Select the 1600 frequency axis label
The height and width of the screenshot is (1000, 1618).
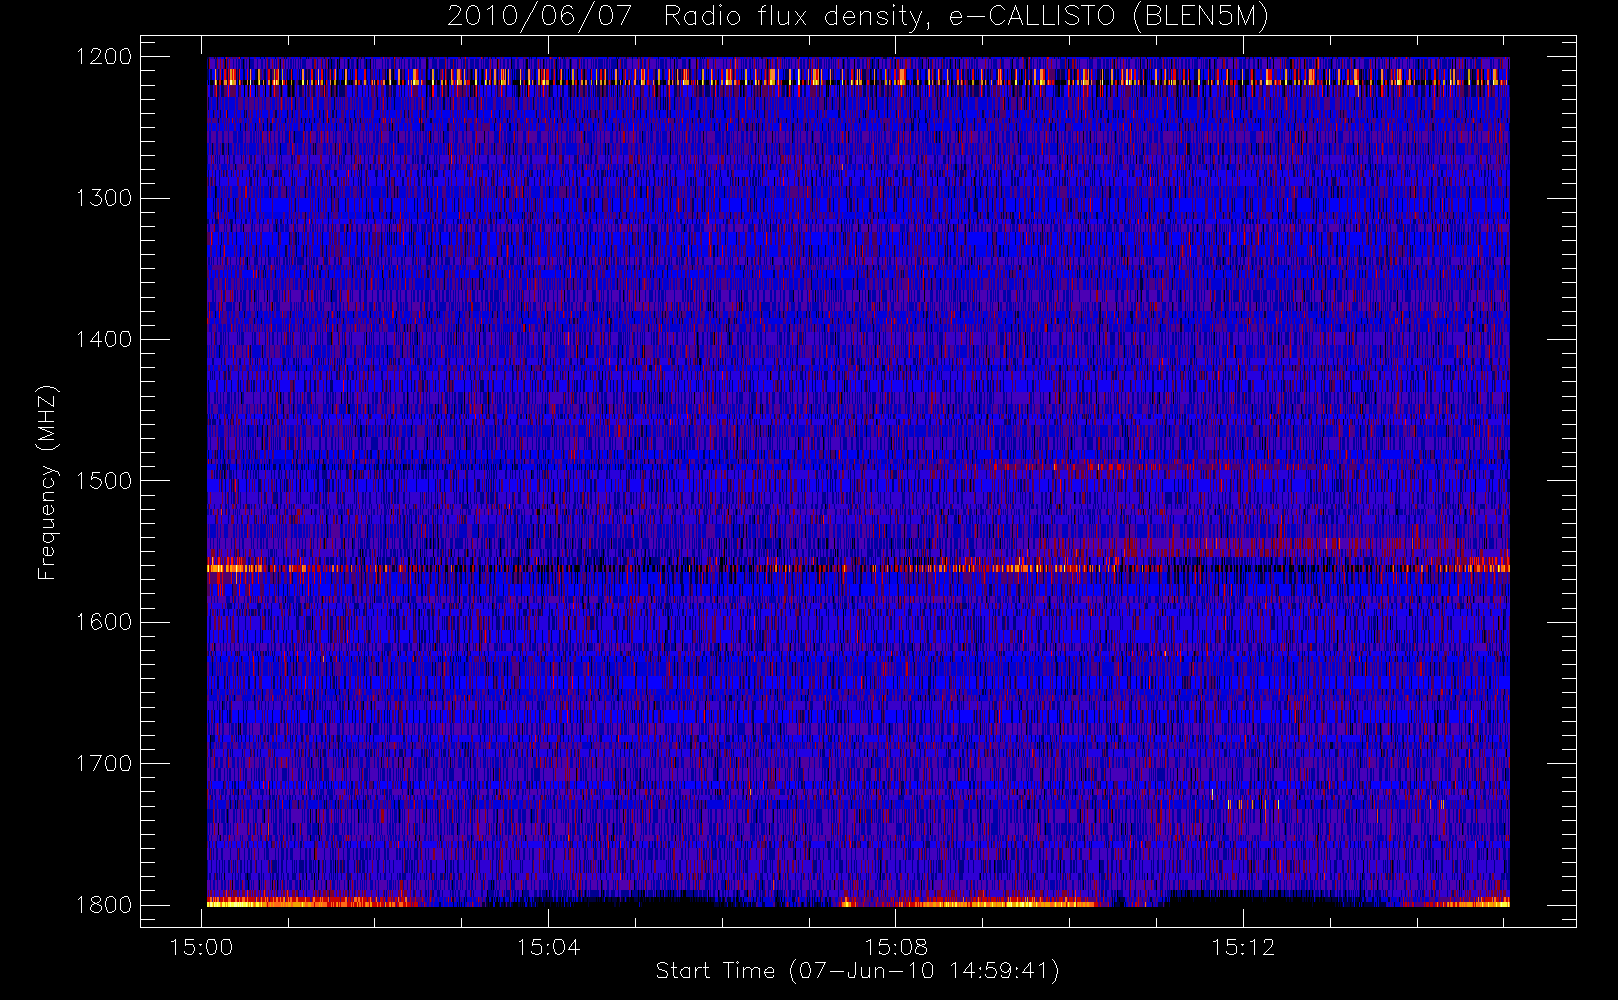[104, 622]
